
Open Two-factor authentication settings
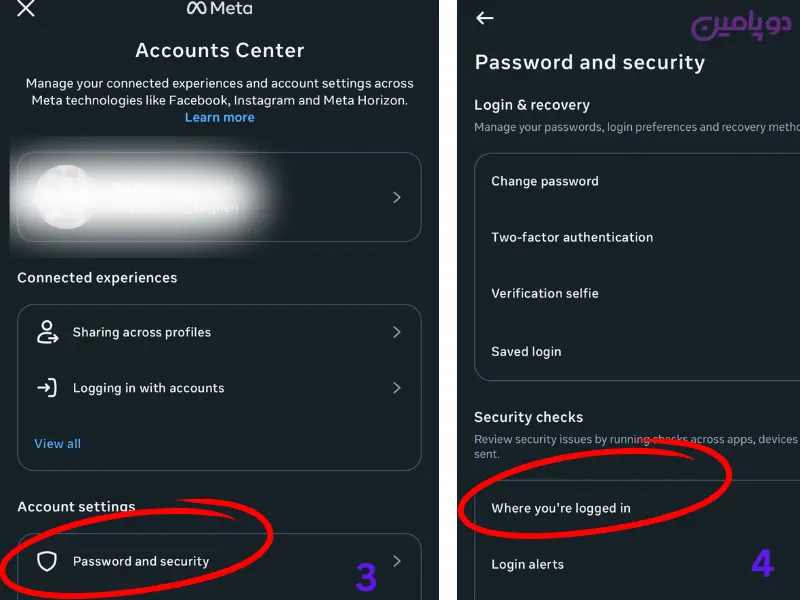coord(572,237)
